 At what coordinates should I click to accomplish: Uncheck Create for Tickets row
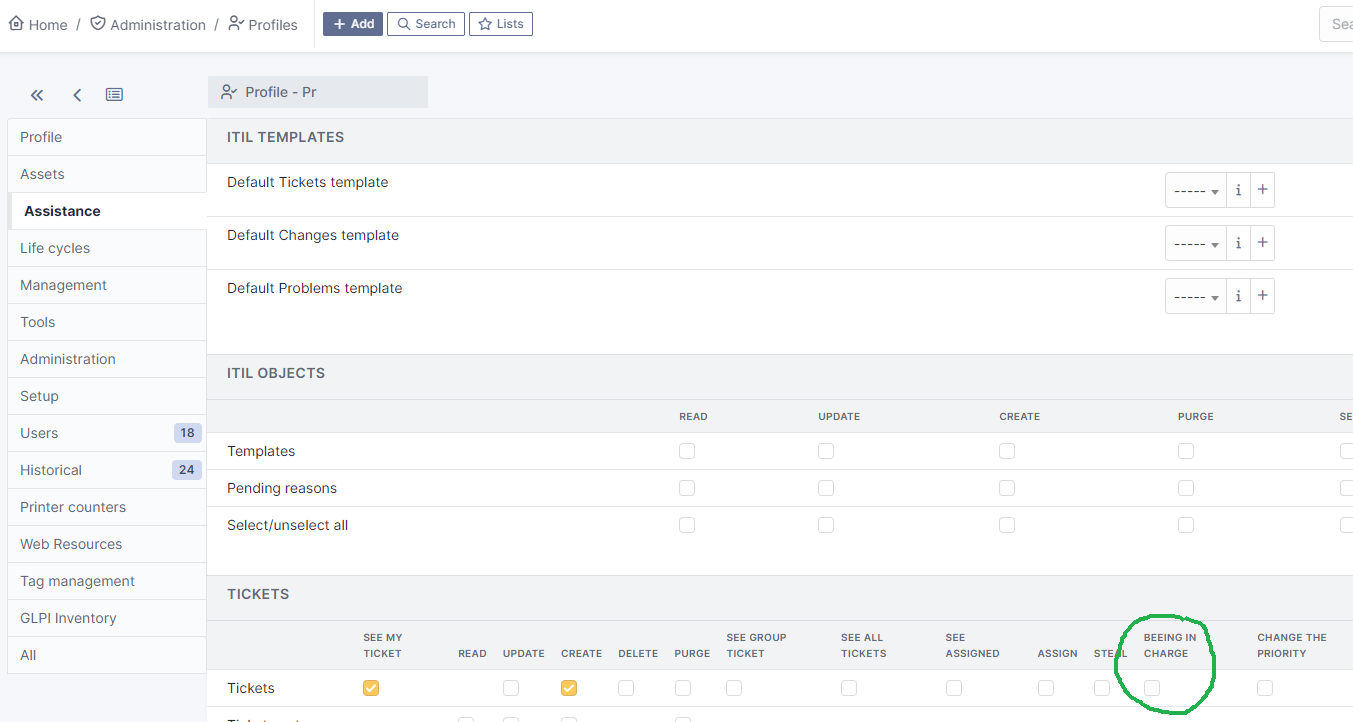(x=569, y=688)
